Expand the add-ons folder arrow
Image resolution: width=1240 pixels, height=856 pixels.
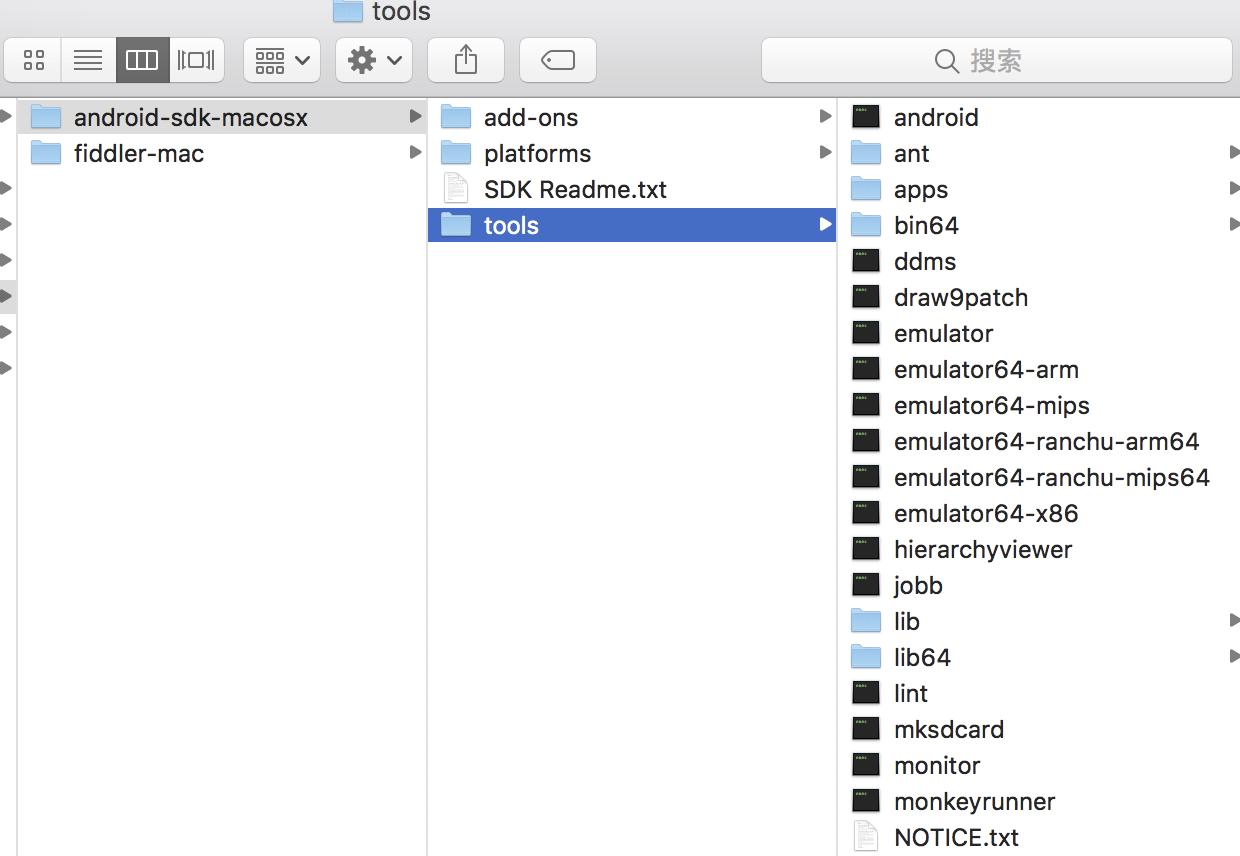click(825, 116)
